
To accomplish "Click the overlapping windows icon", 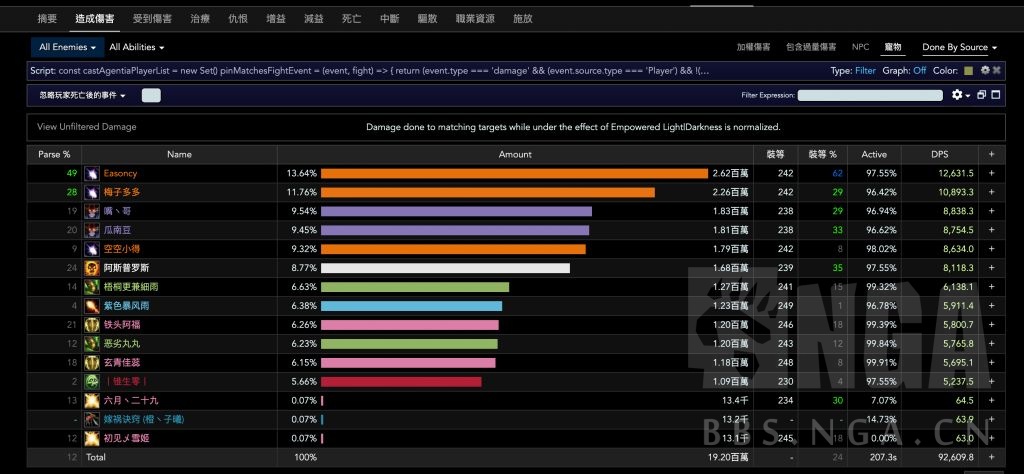I will pos(982,95).
